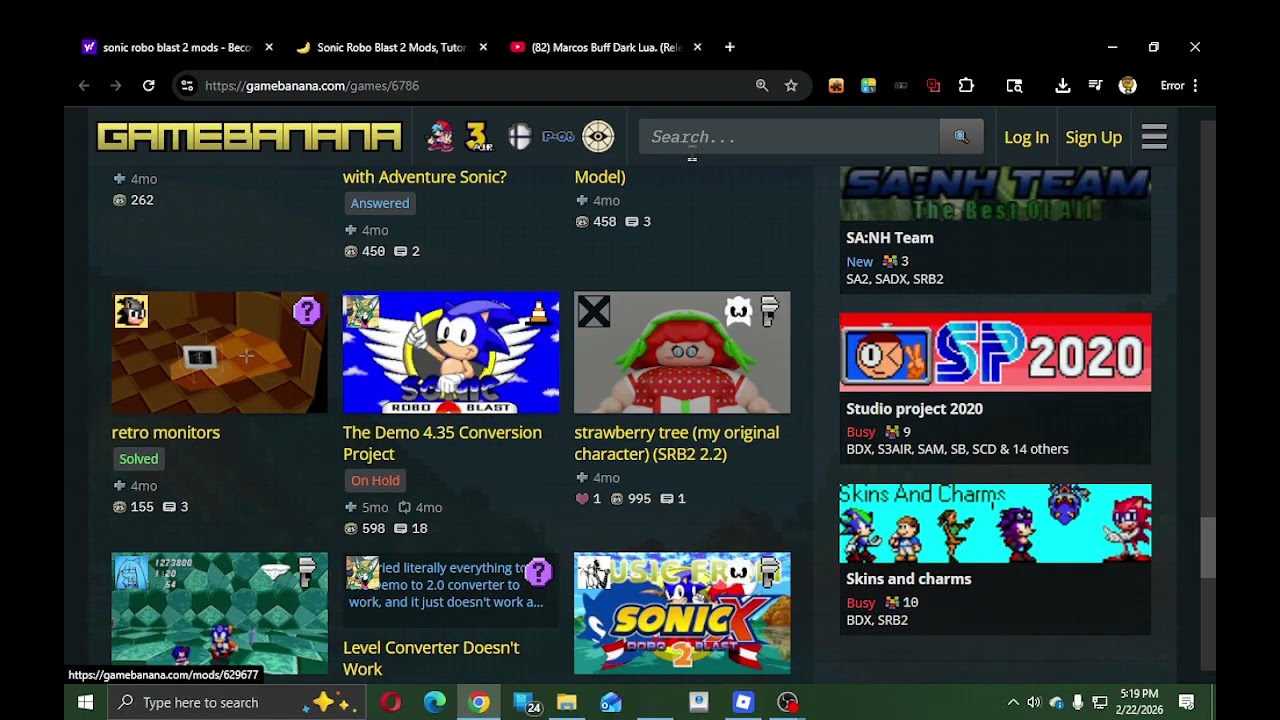The image size is (1280, 720).
Task: Open Microsoft Edge from the taskbar
Action: 435,702
